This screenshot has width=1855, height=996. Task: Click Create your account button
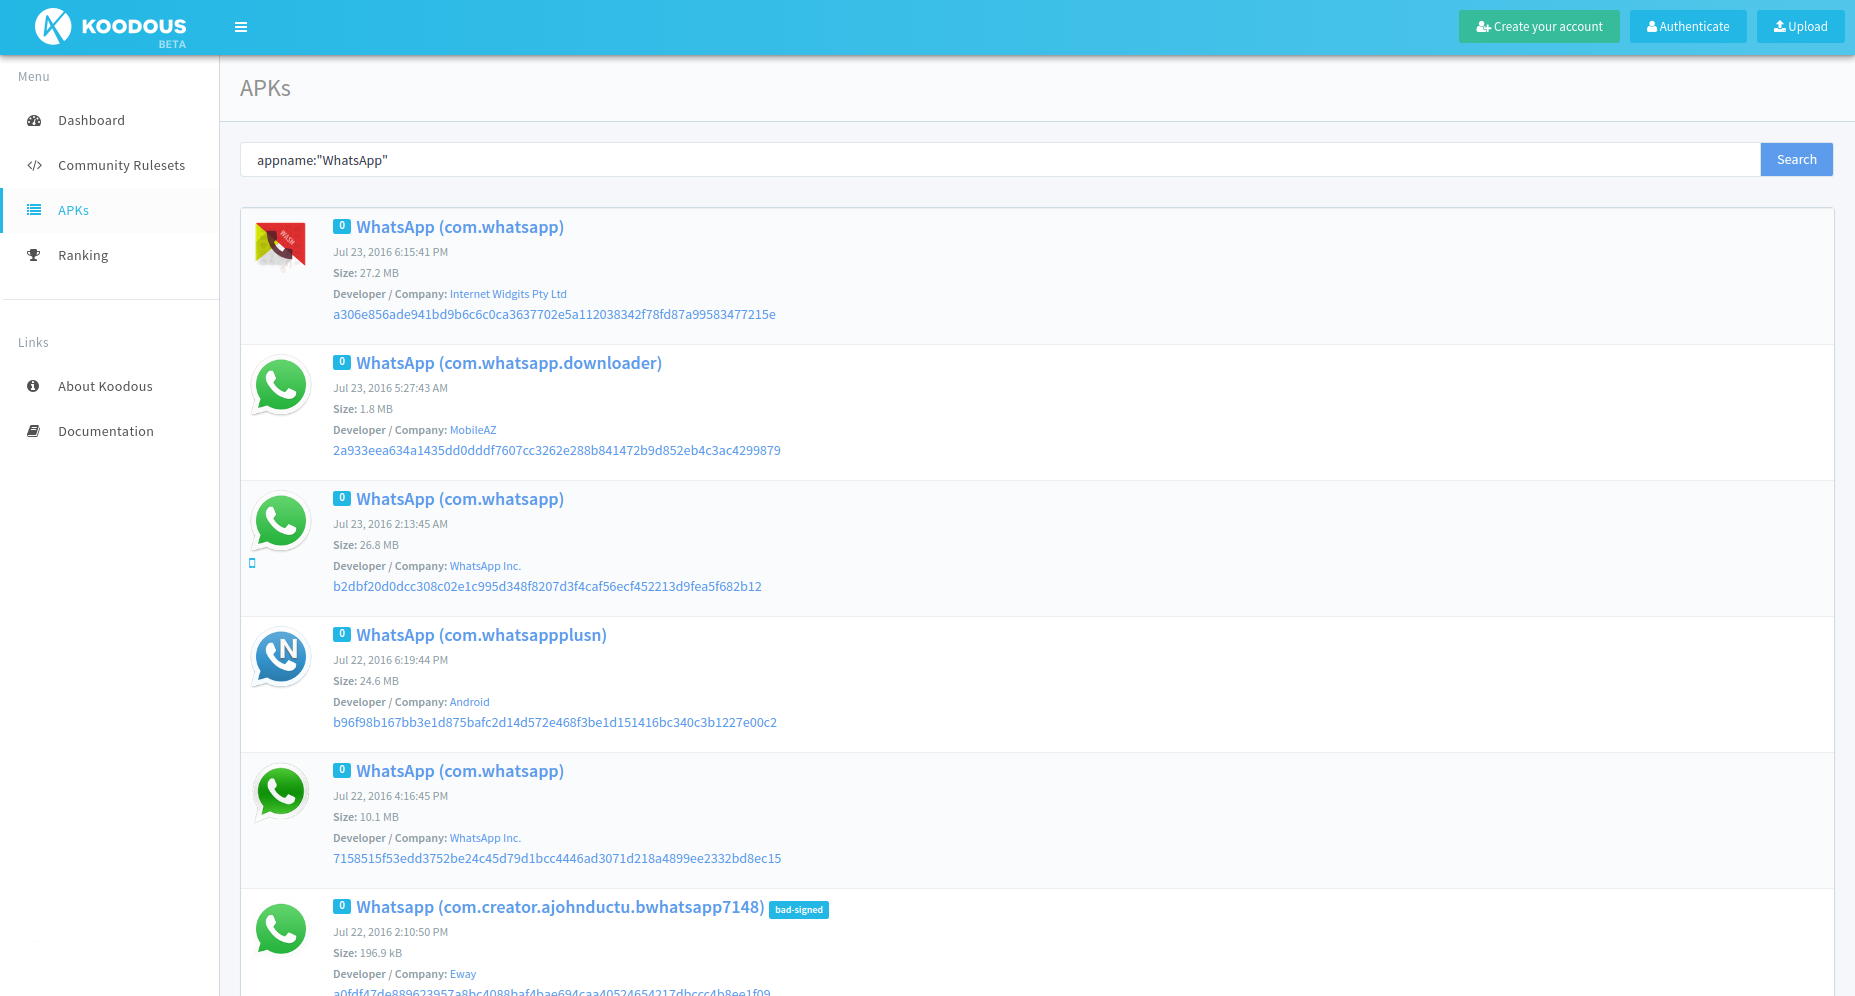tap(1539, 27)
